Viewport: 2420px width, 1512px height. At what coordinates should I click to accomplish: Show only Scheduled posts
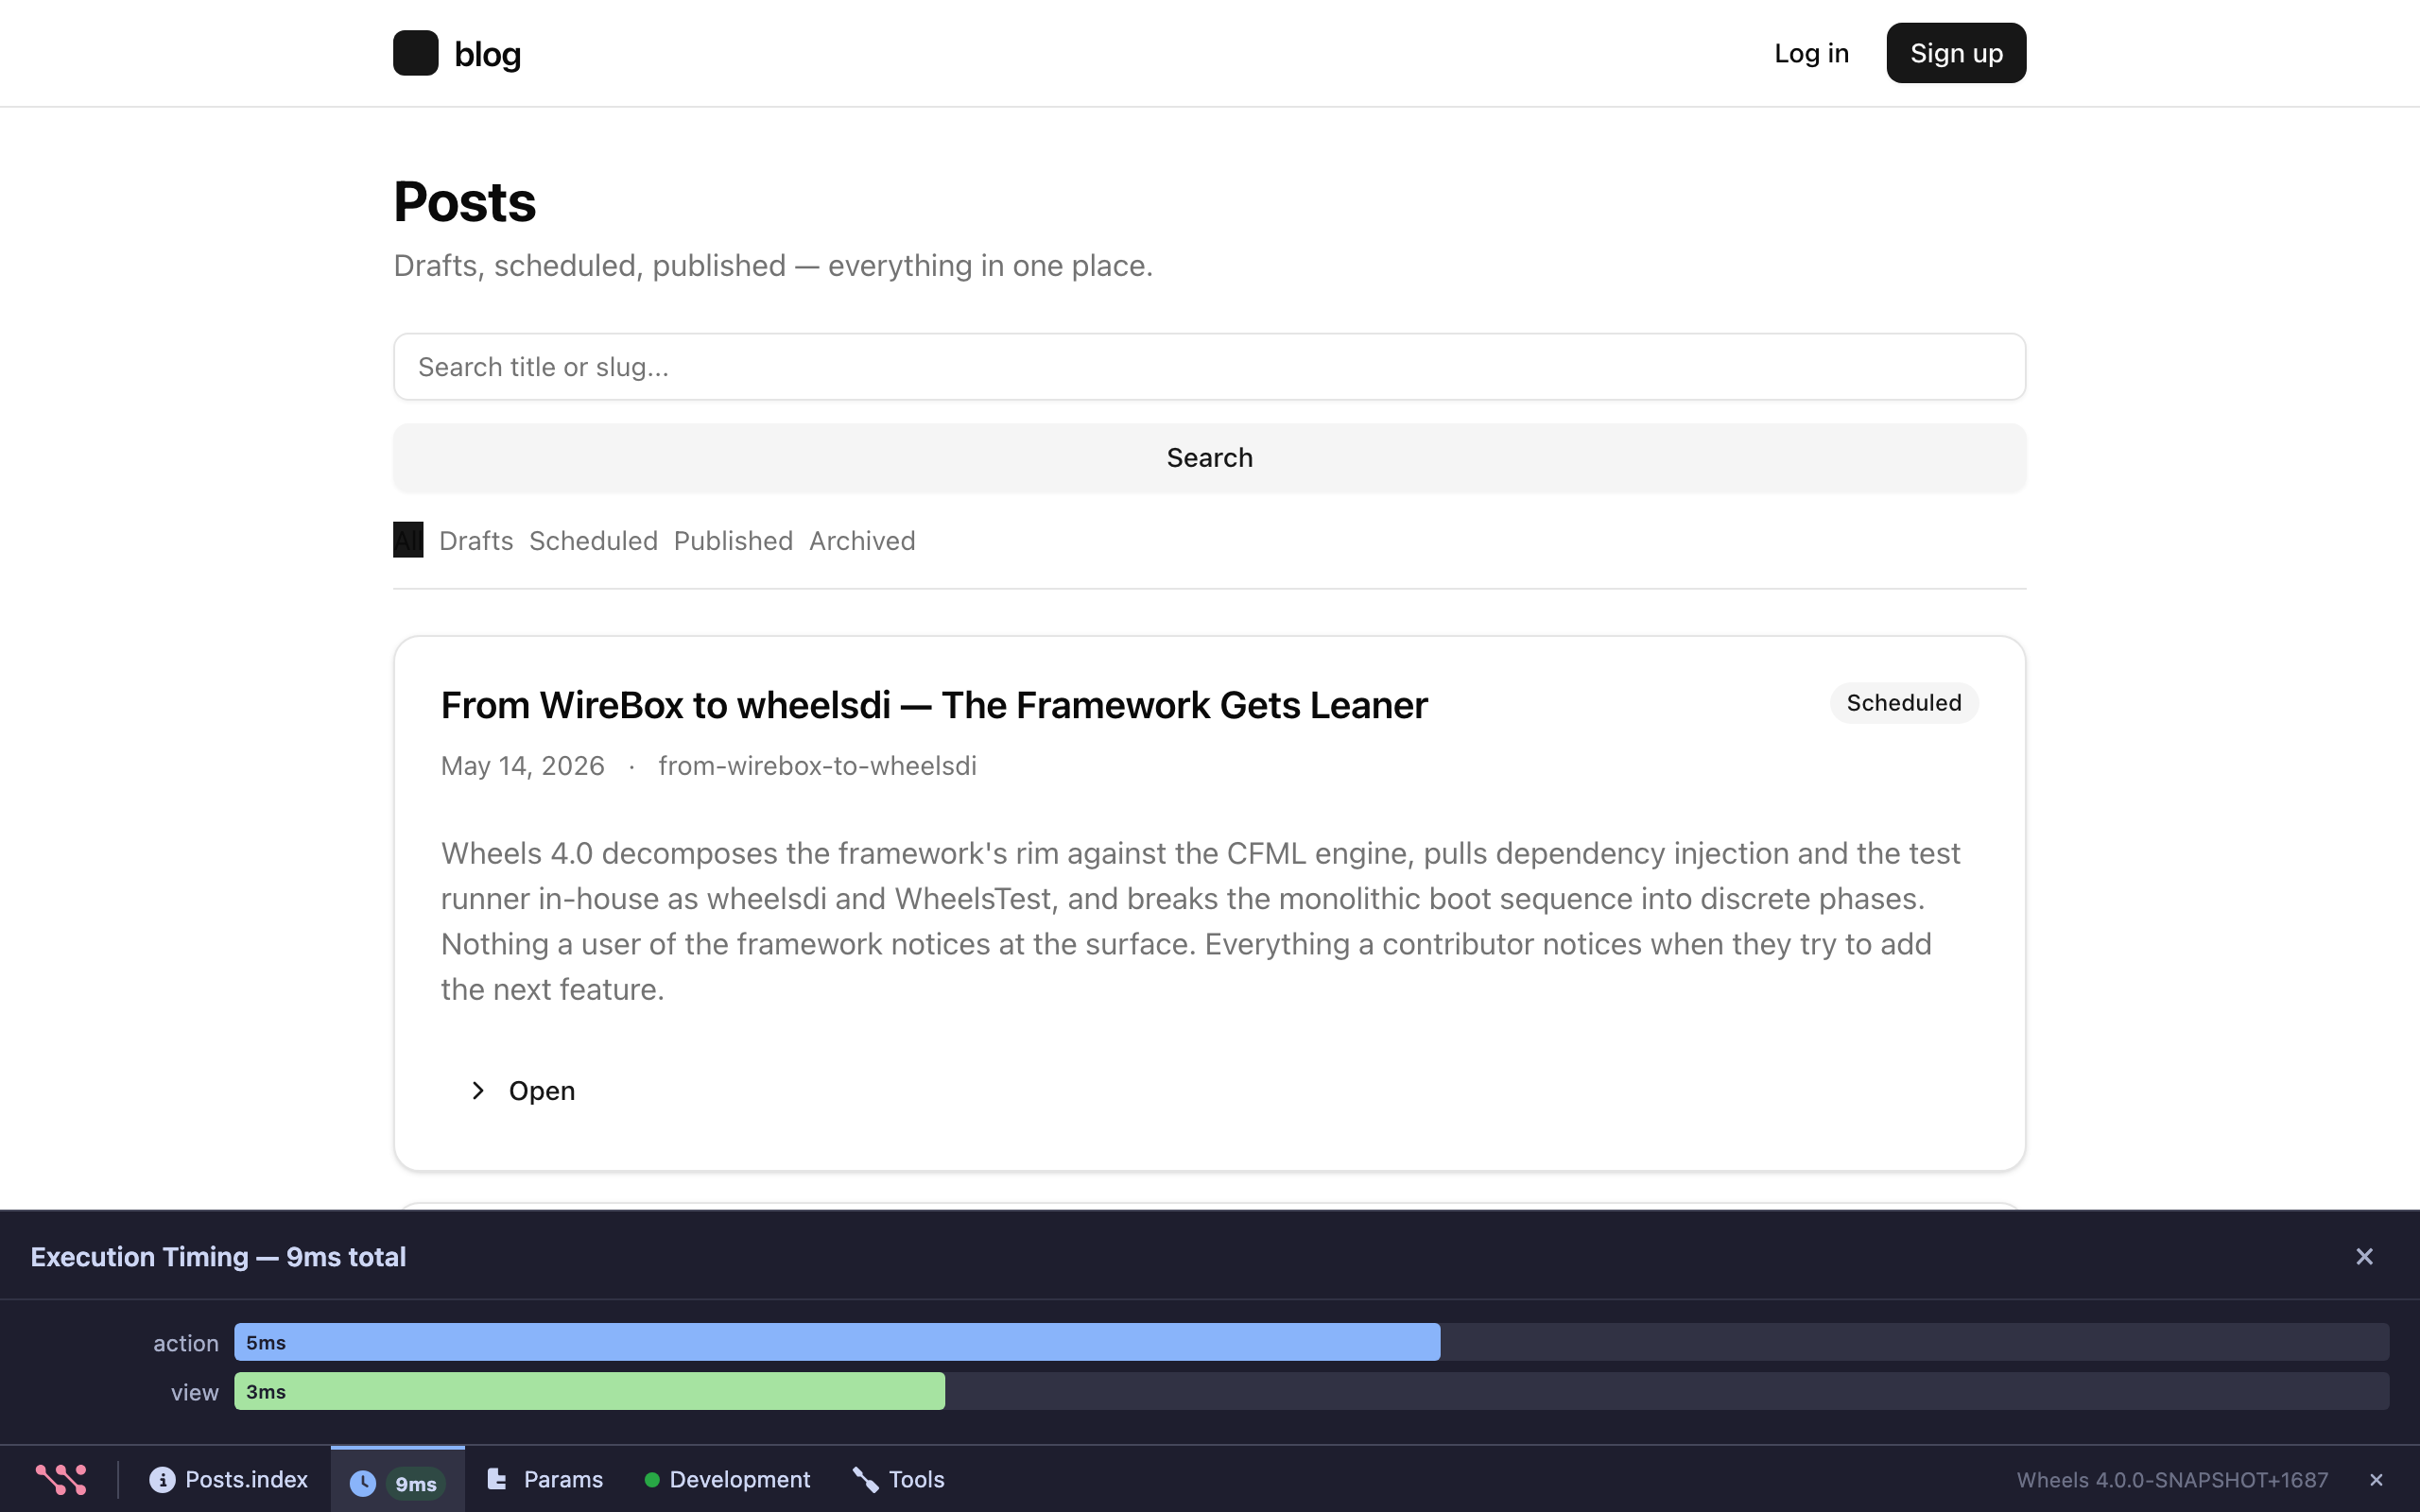(593, 540)
